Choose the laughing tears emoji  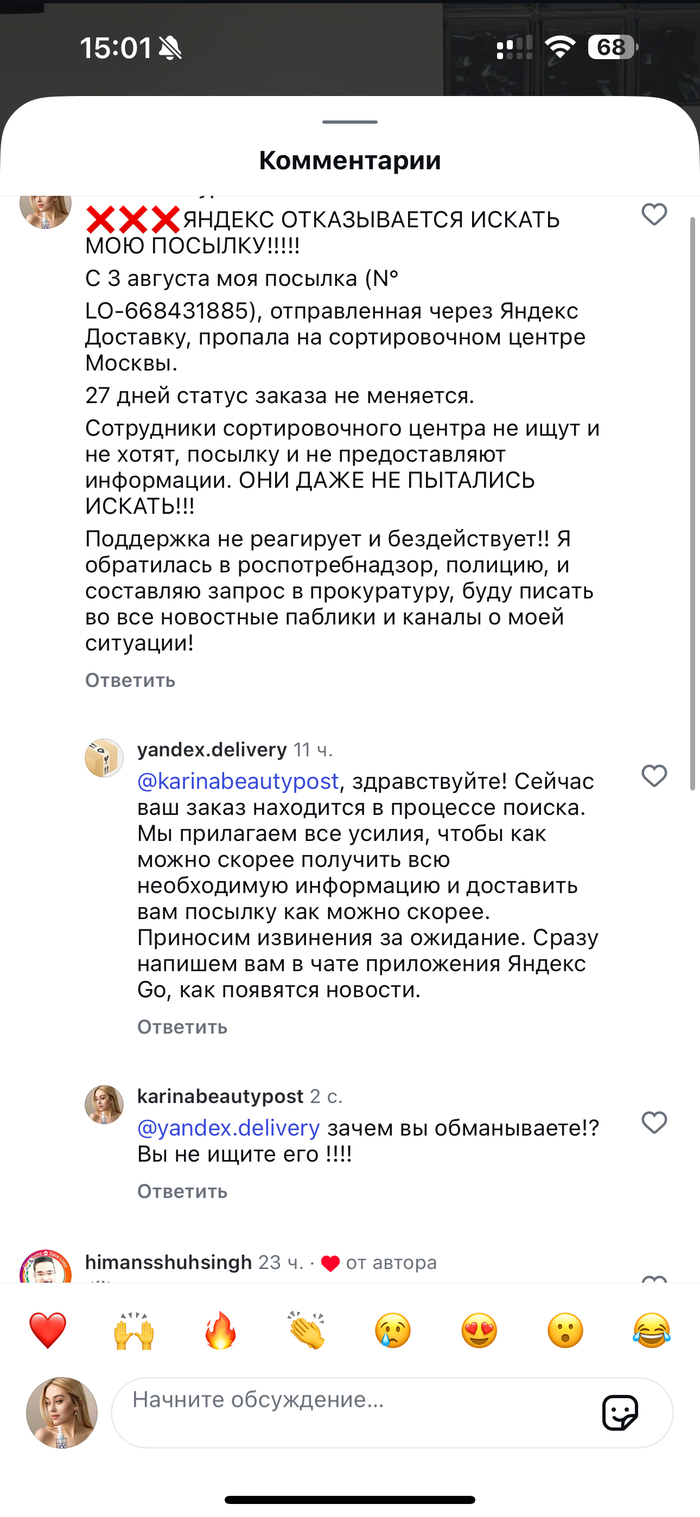[x=652, y=1331]
